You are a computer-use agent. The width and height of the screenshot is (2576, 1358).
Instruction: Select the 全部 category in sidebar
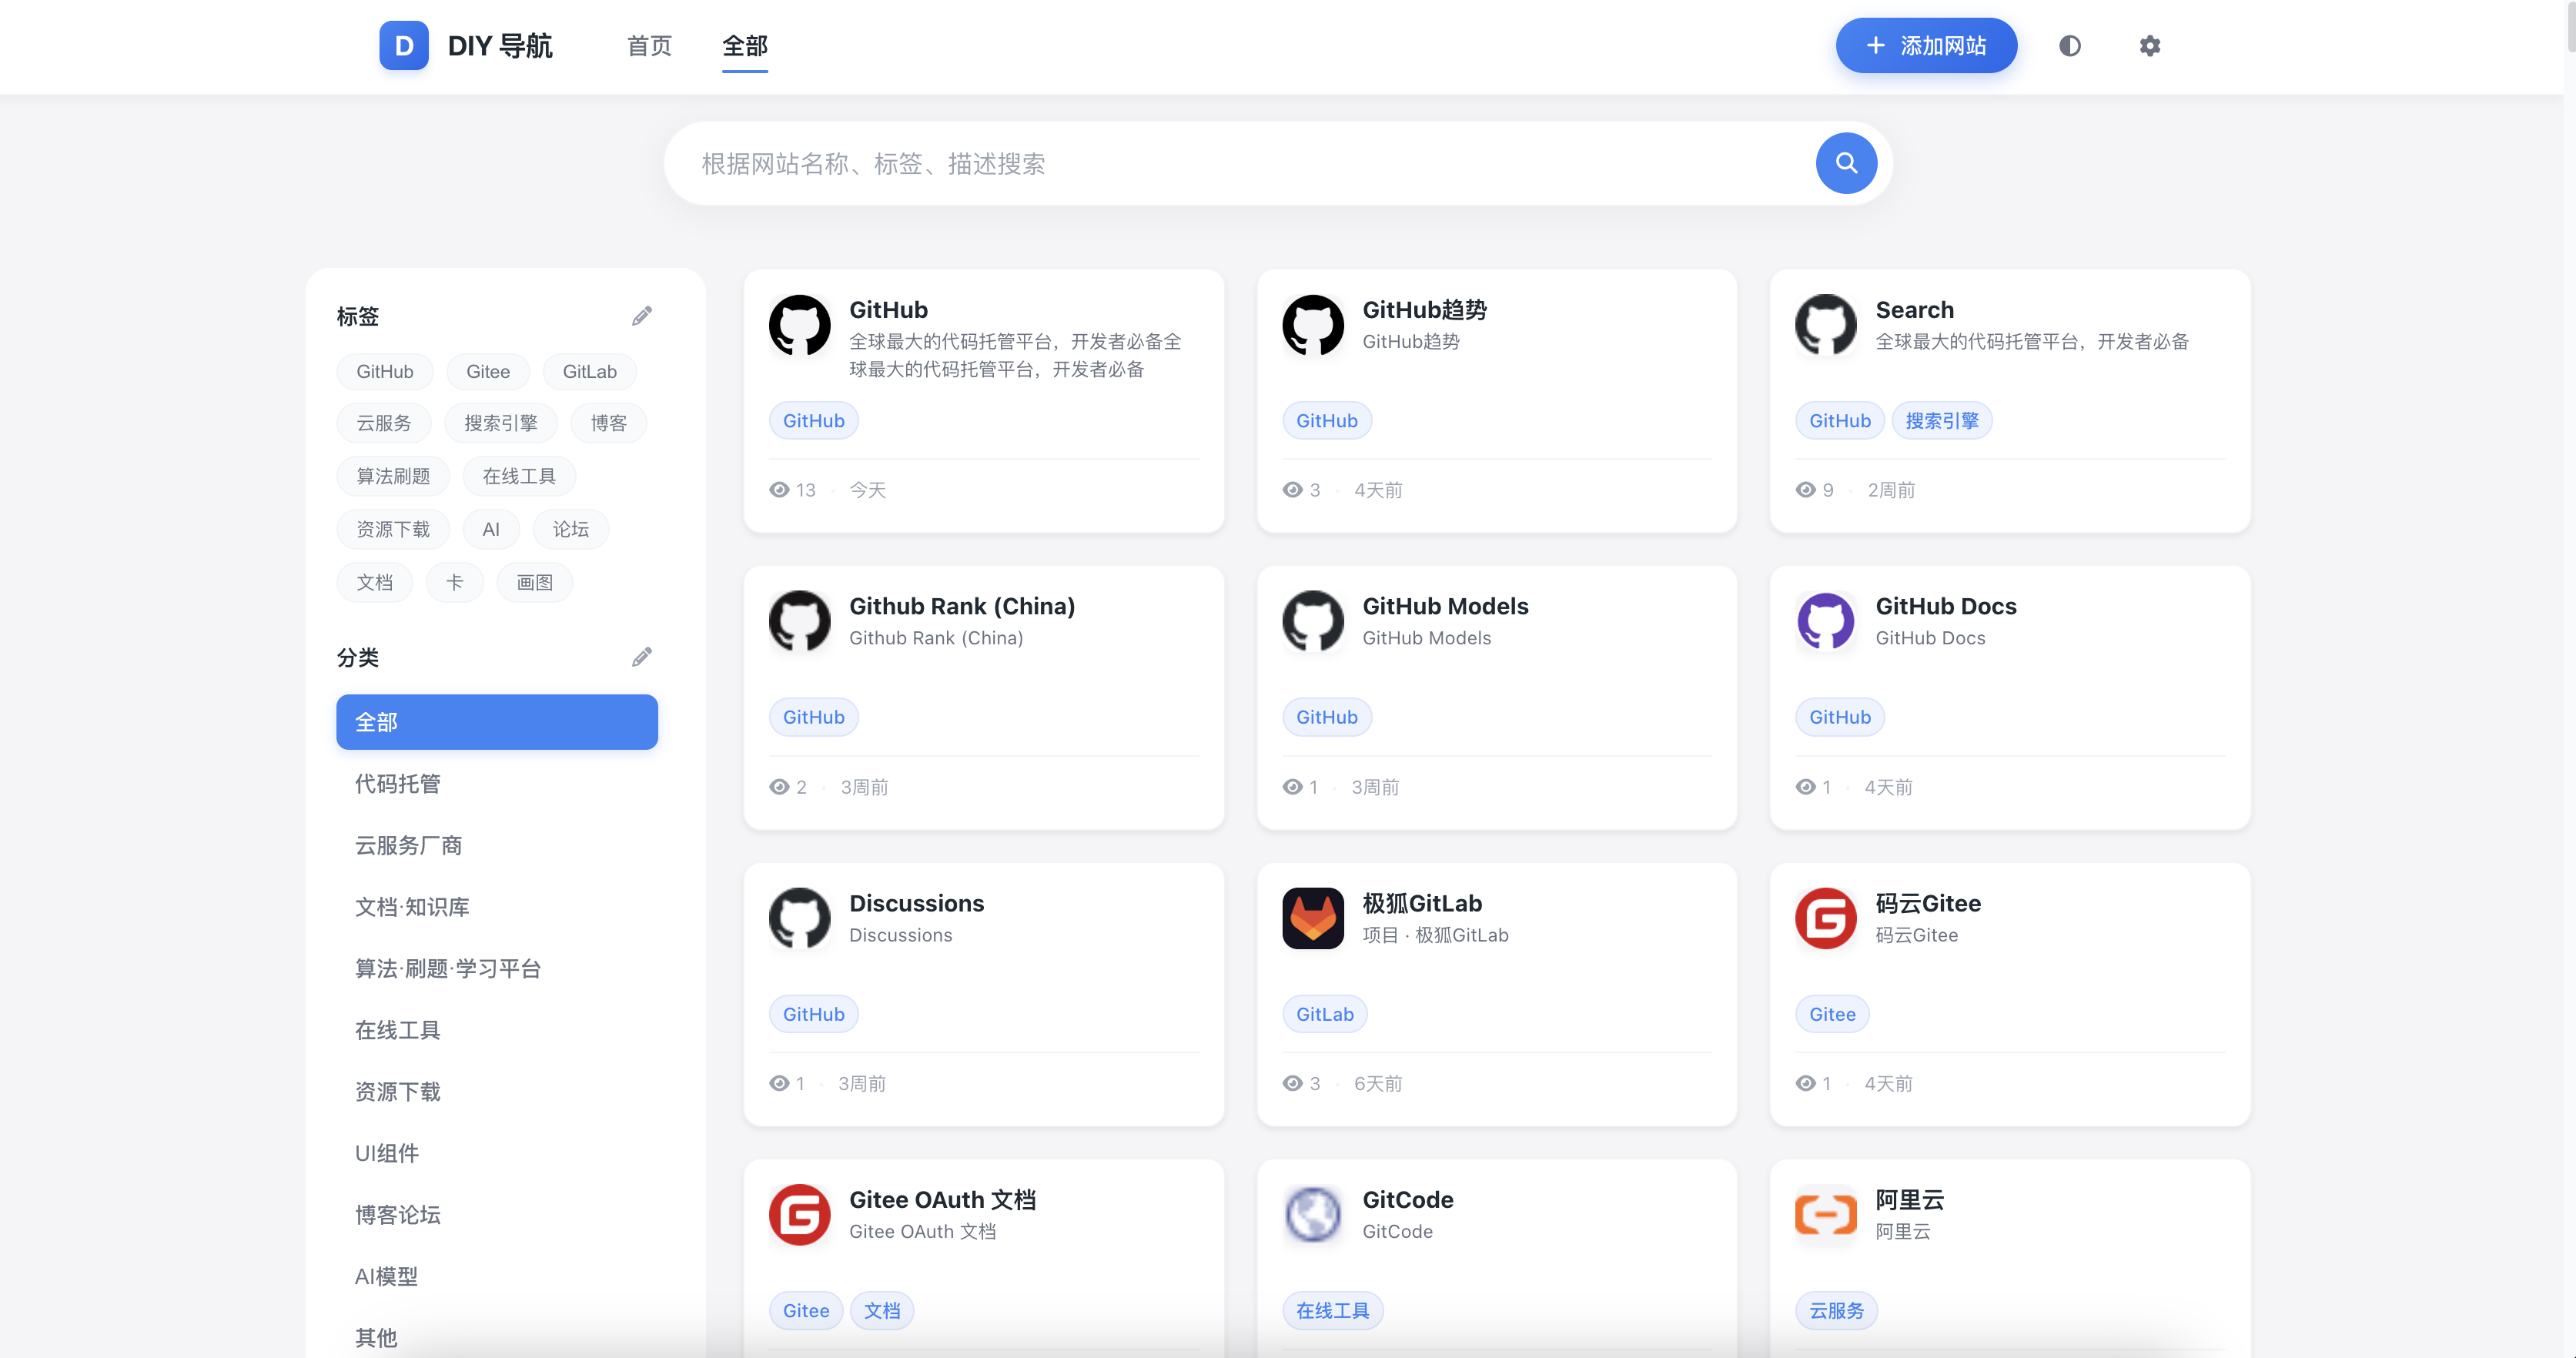coord(496,722)
